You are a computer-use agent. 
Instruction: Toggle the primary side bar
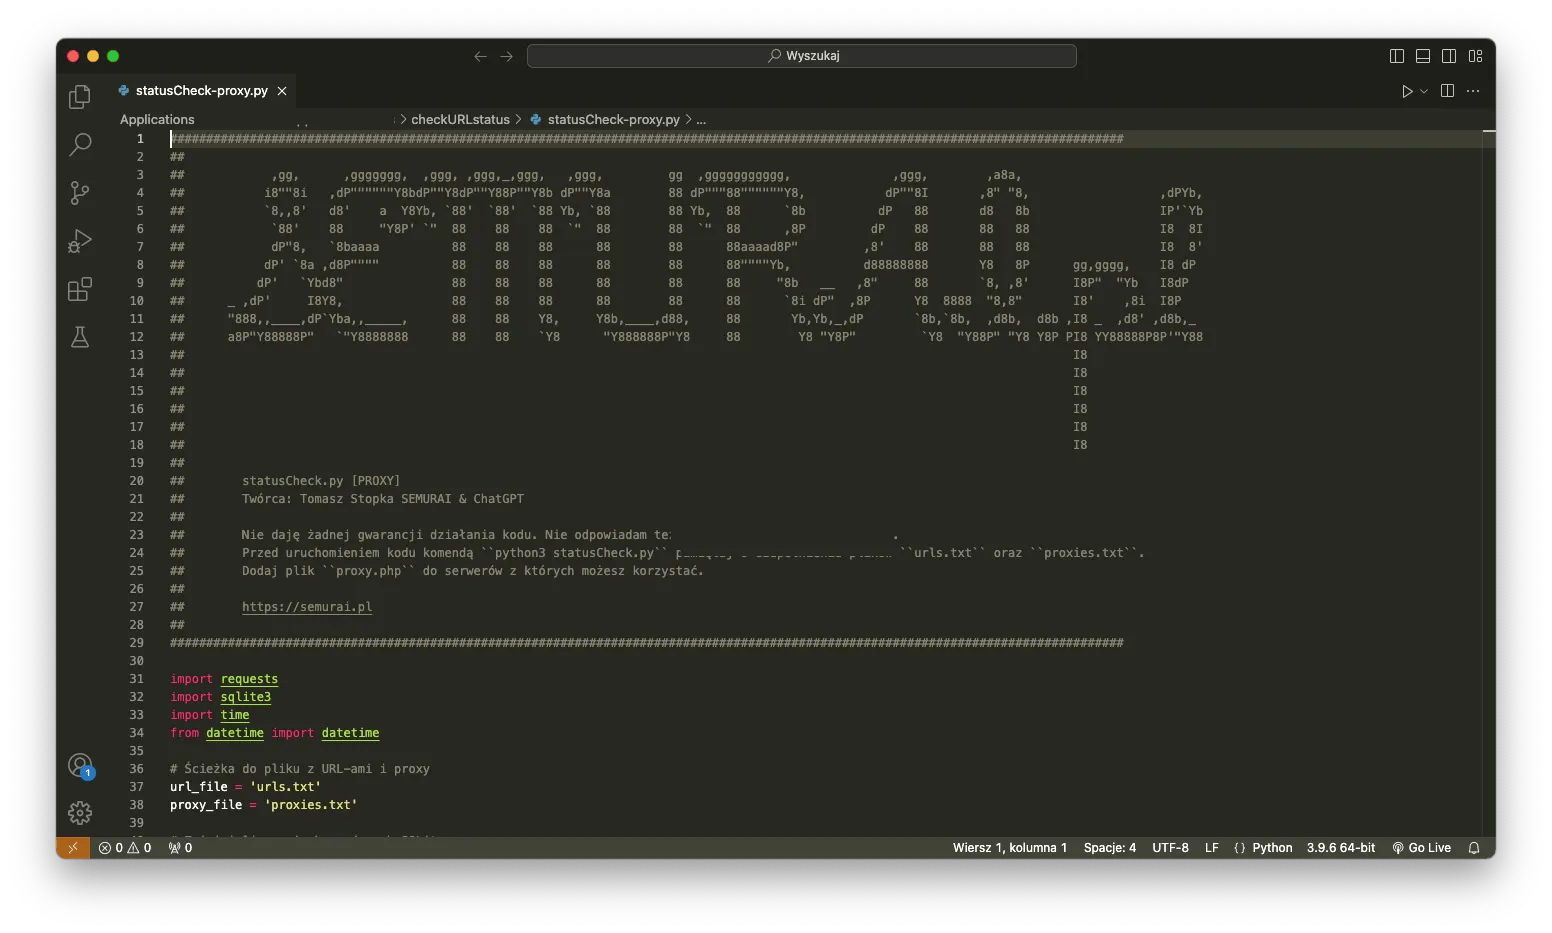coord(1397,56)
